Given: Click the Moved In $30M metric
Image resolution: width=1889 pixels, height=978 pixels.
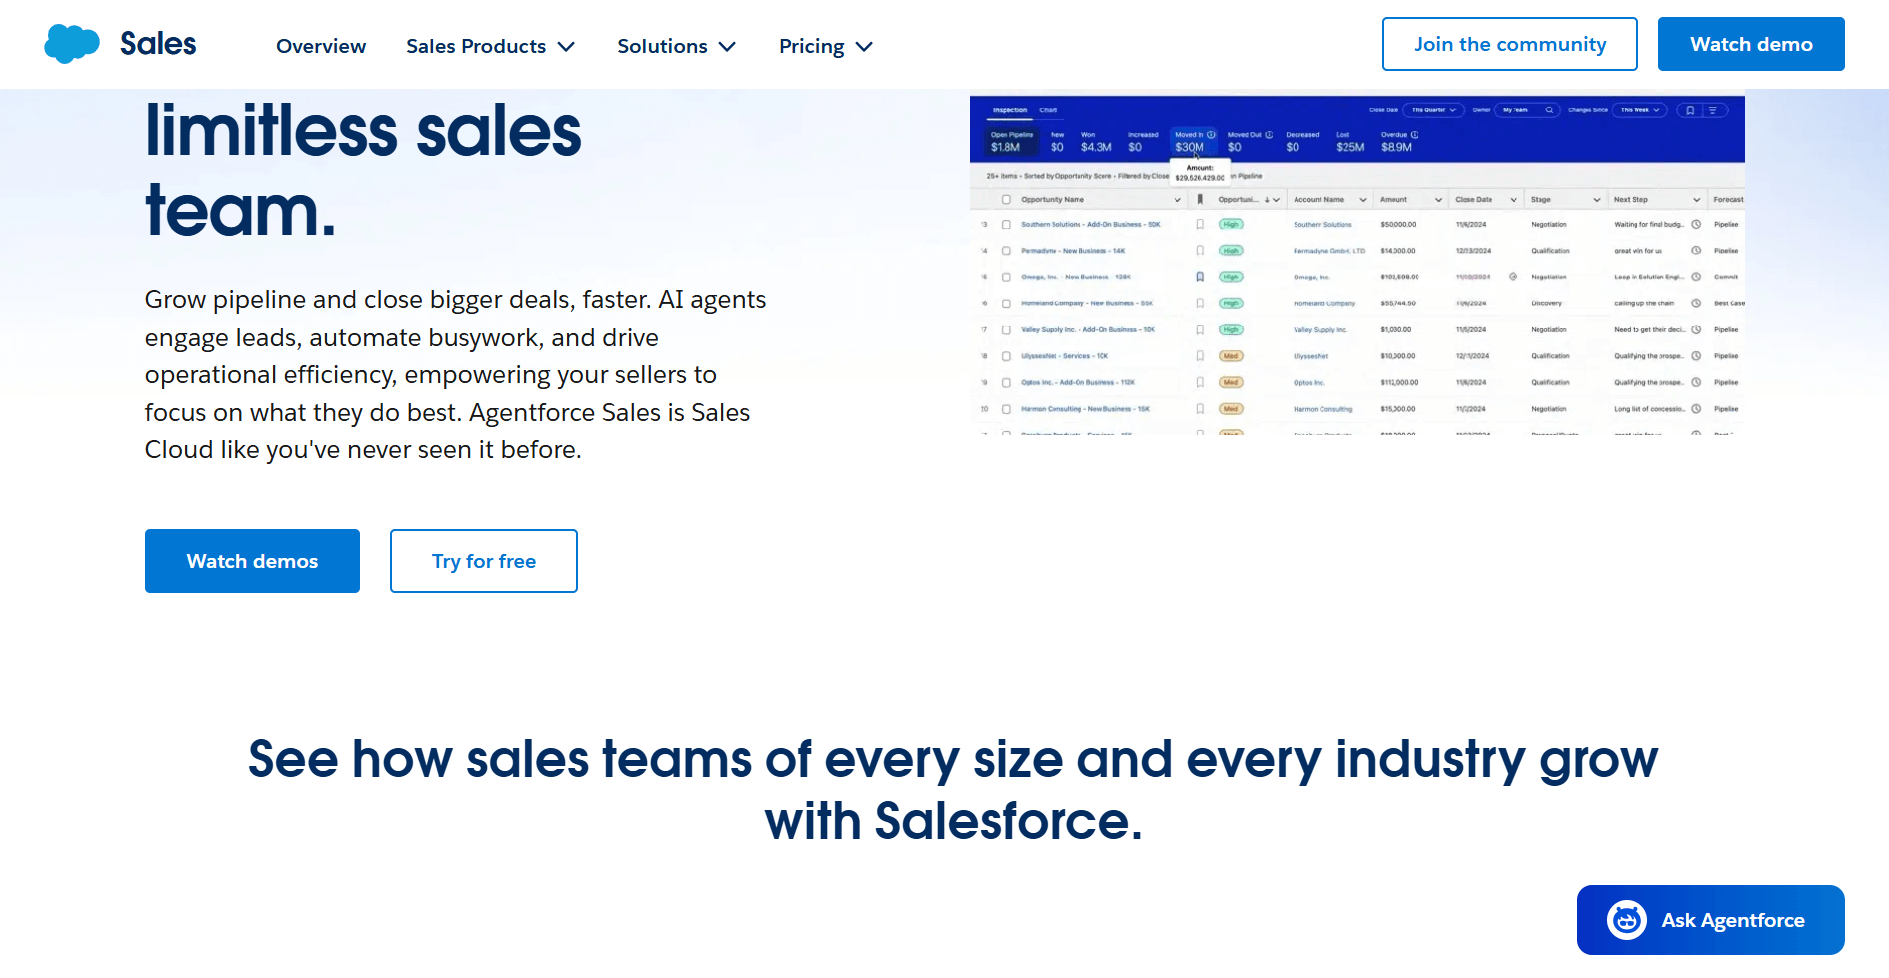Looking at the screenshot, I should [x=1194, y=141].
